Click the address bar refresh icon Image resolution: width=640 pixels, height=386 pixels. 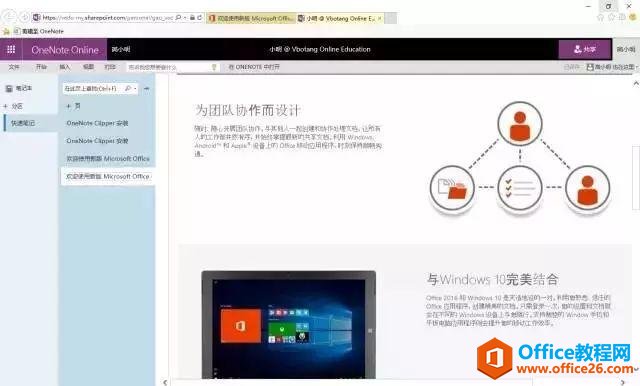pos(199,18)
